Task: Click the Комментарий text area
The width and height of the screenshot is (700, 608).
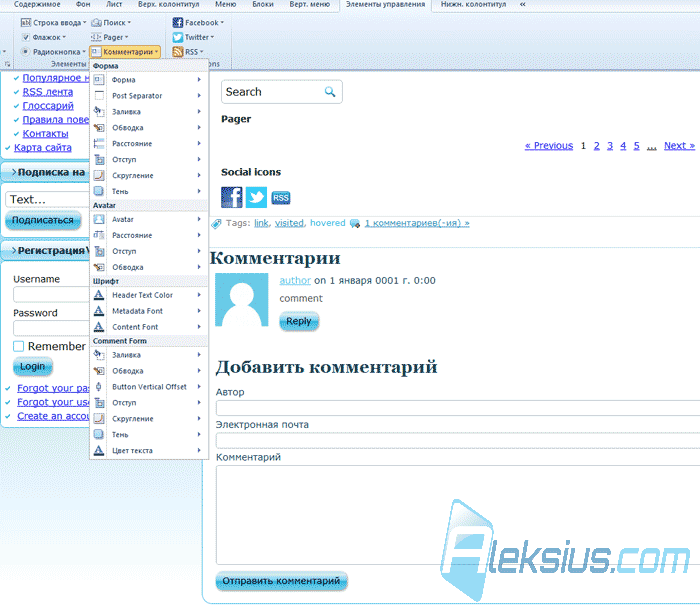Action: pyautogui.click(x=458, y=515)
